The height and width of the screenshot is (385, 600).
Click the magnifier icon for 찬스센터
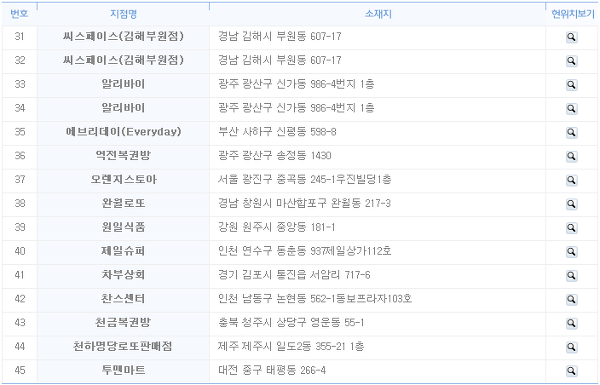click(x=571, y=299)
